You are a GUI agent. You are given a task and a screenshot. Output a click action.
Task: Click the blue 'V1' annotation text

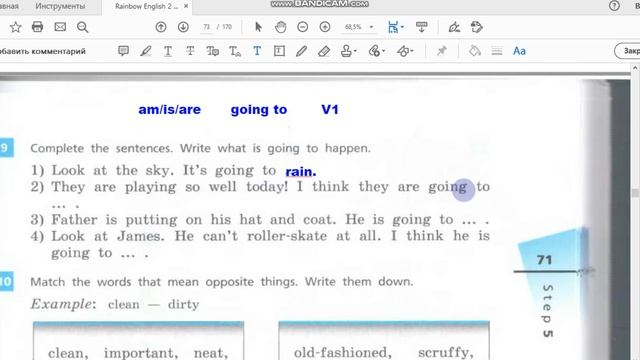pos(330,109)
